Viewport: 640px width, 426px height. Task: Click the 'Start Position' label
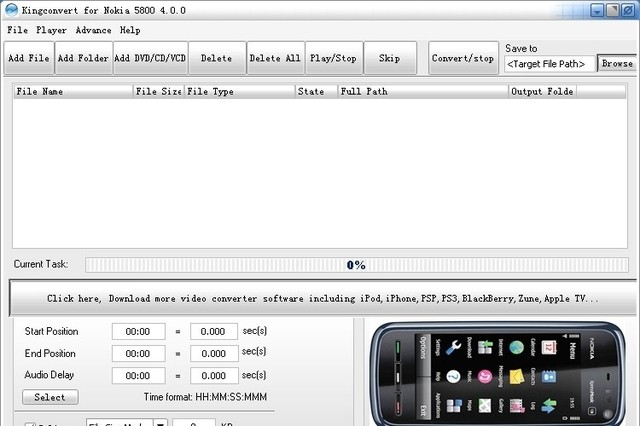coord(51,331)
